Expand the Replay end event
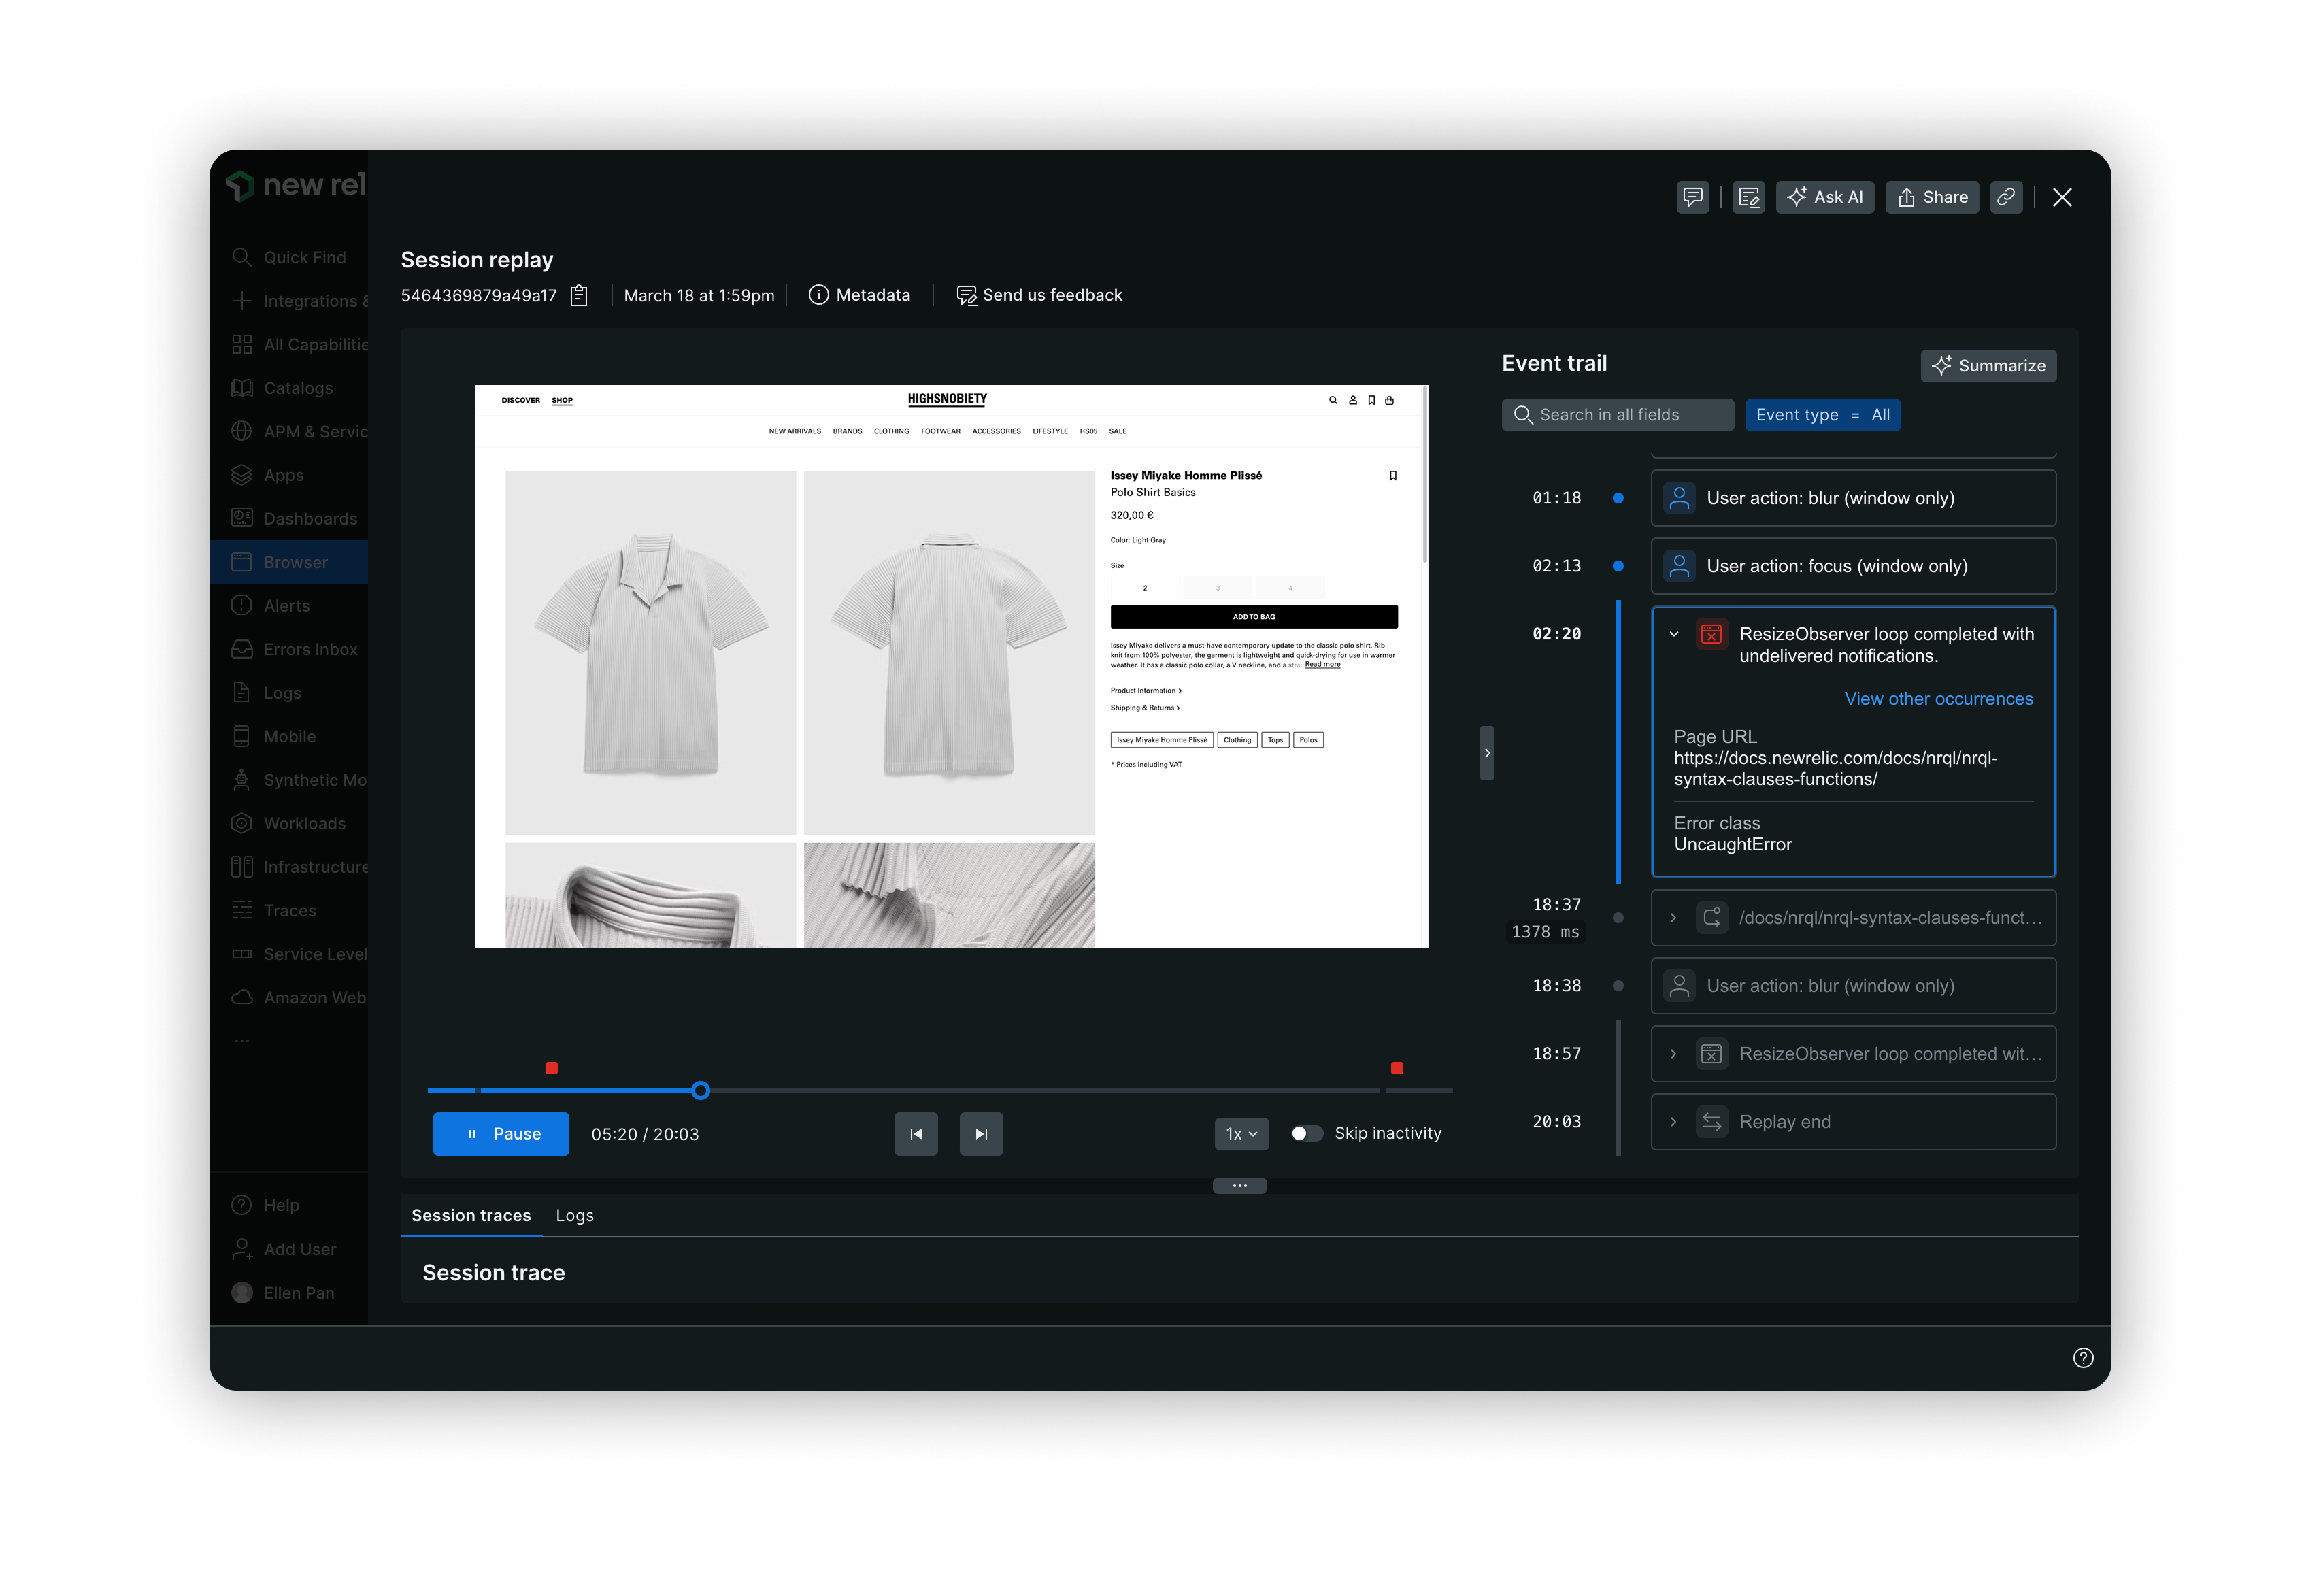2321x1596 pixels. (1673, 1122)
